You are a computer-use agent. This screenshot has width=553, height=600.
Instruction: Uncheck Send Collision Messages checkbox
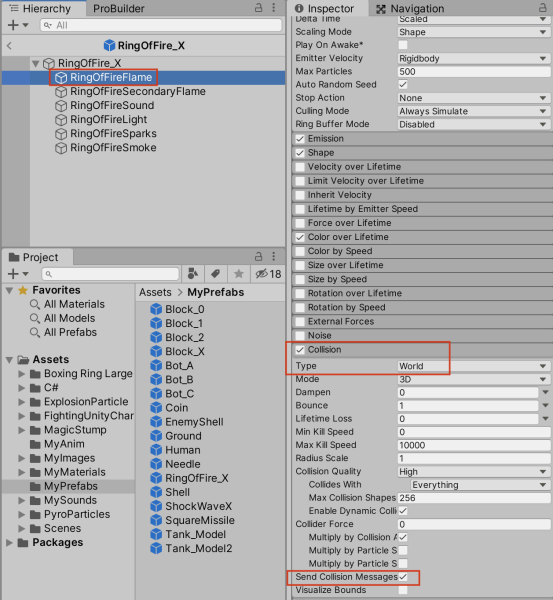click(x=403, y=577)
